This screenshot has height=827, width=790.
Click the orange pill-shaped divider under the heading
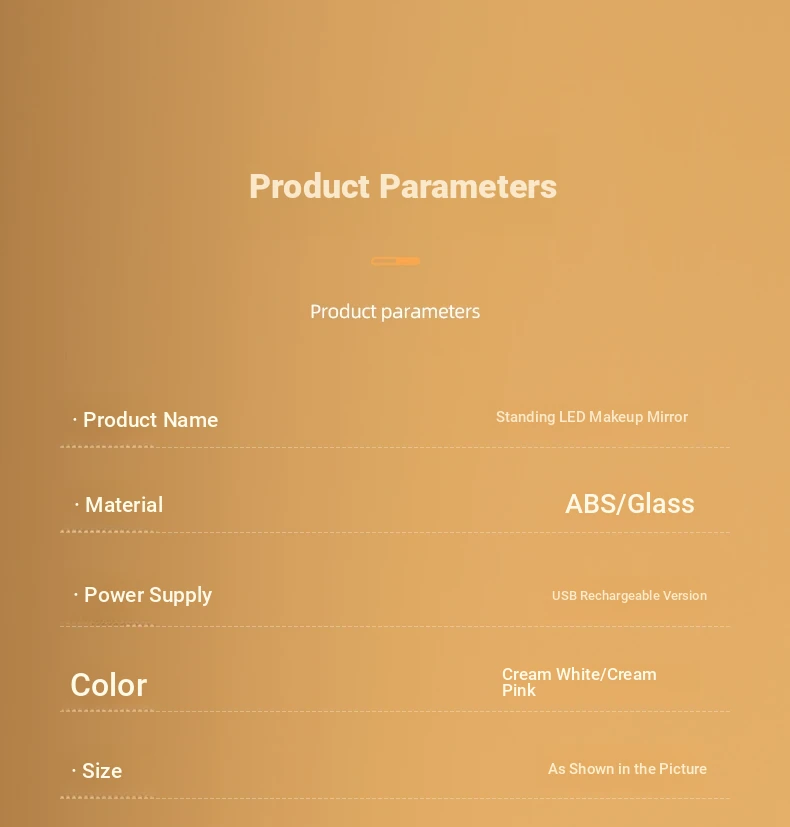pyautogui.click(x=396, y=261)
